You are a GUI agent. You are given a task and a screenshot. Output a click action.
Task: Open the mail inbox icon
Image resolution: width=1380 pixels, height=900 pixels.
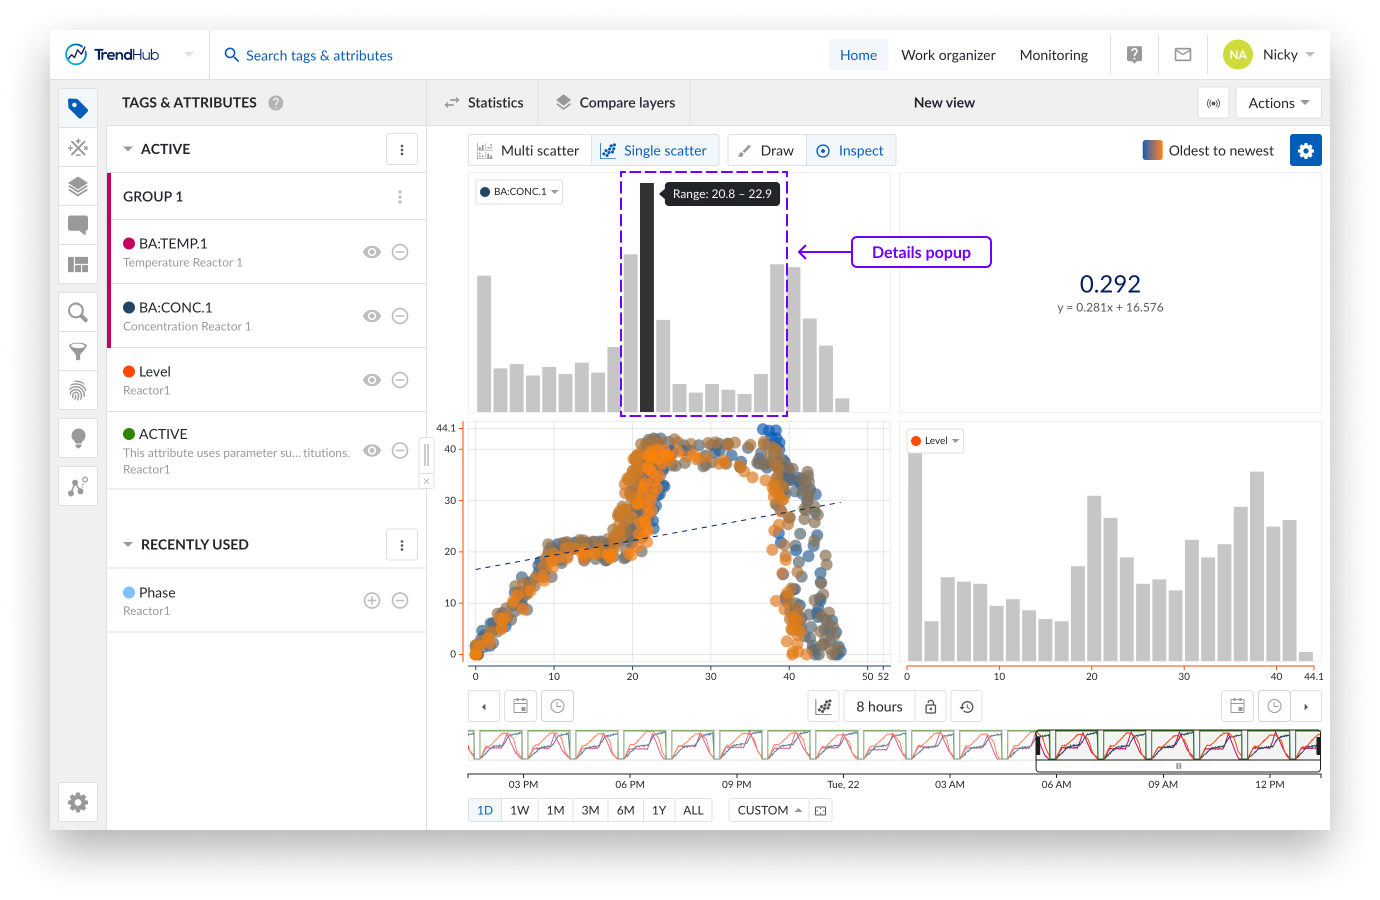[x=1183, y=55]
